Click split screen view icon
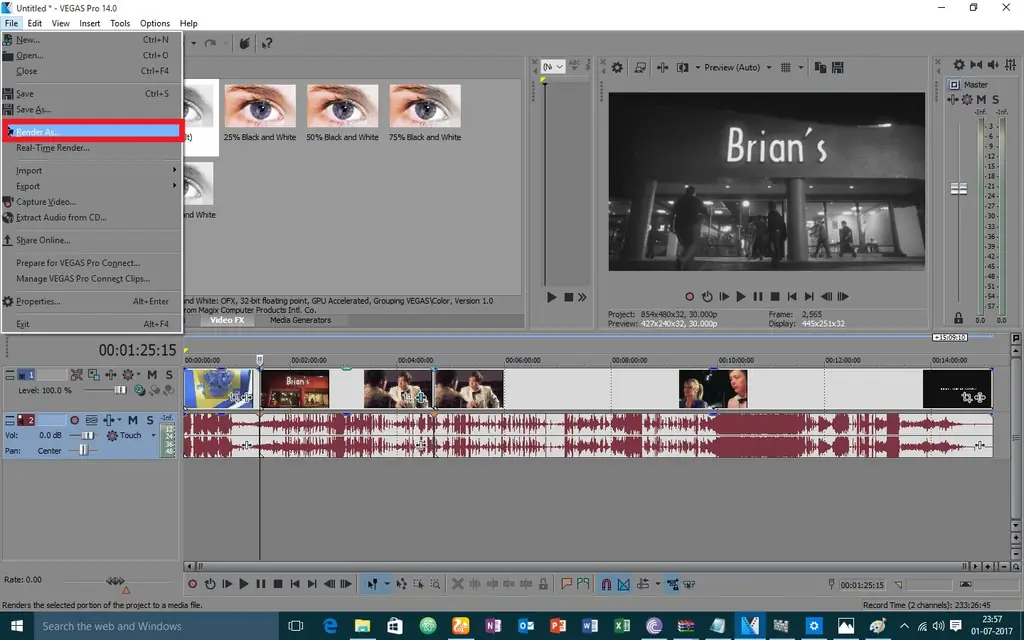This screenshot has width=1024, height=640. pyautogui.click(x=683, y=67)
